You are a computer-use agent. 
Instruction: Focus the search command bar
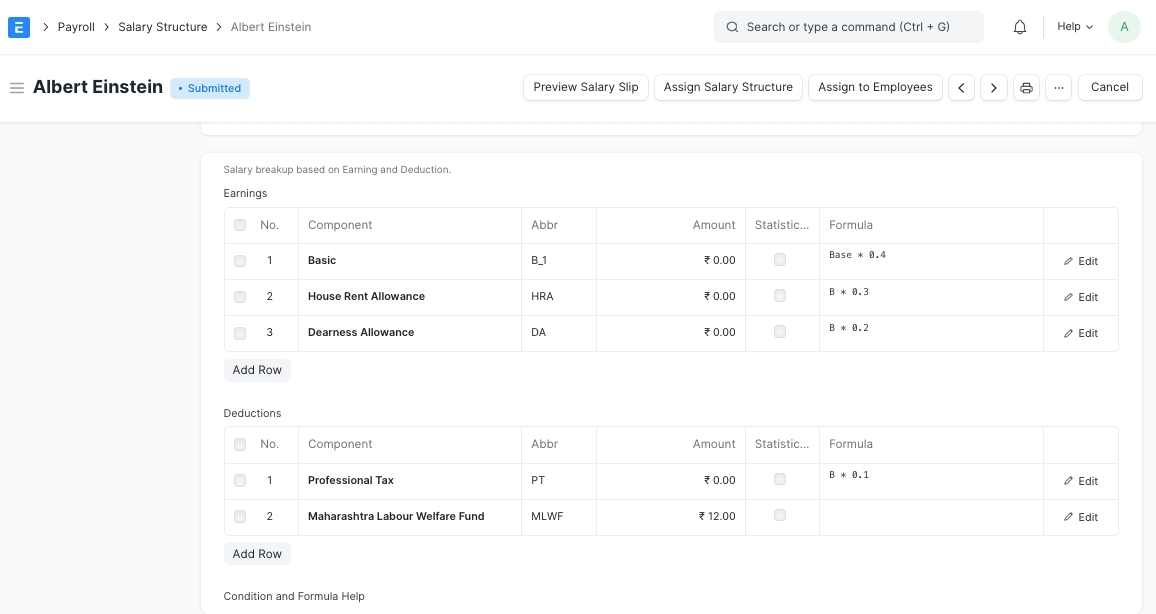coord(848,27)
